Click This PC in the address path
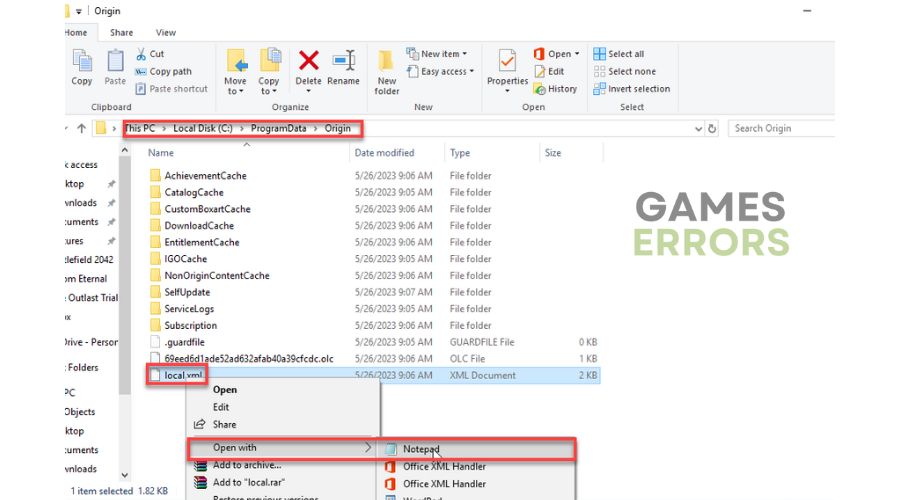 coord(140,129)
